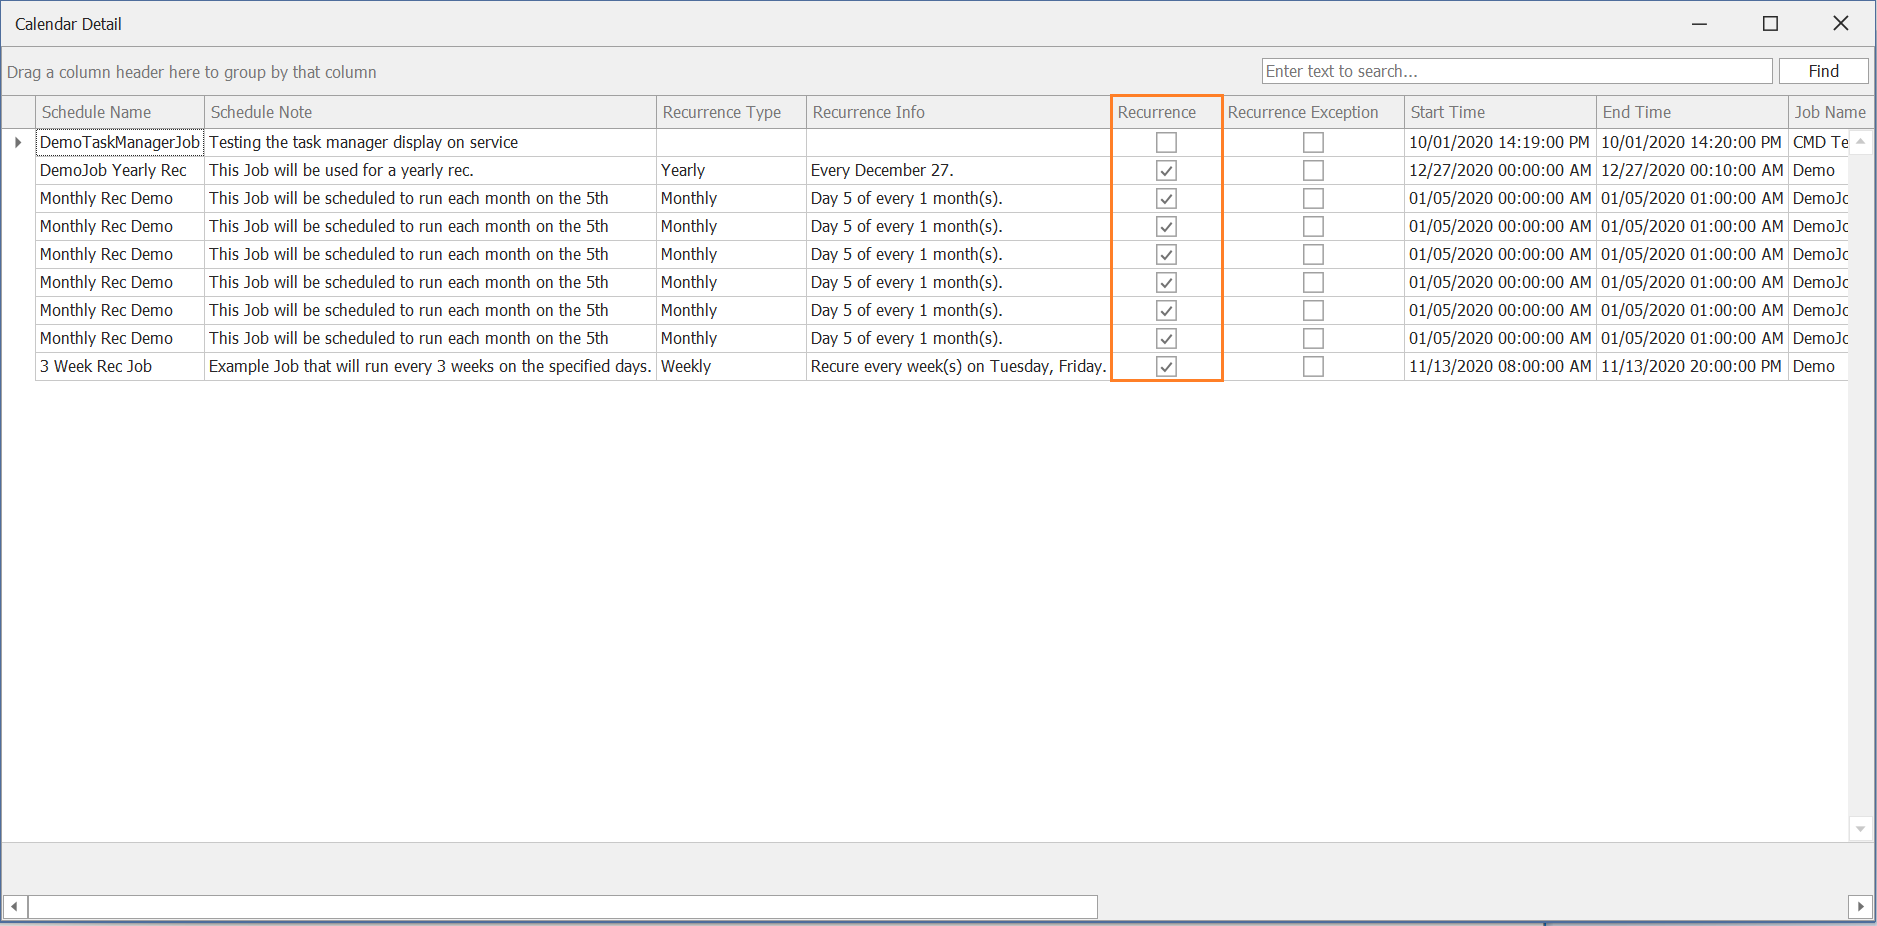Close the Calendar Detail window

pos(1840,24)
